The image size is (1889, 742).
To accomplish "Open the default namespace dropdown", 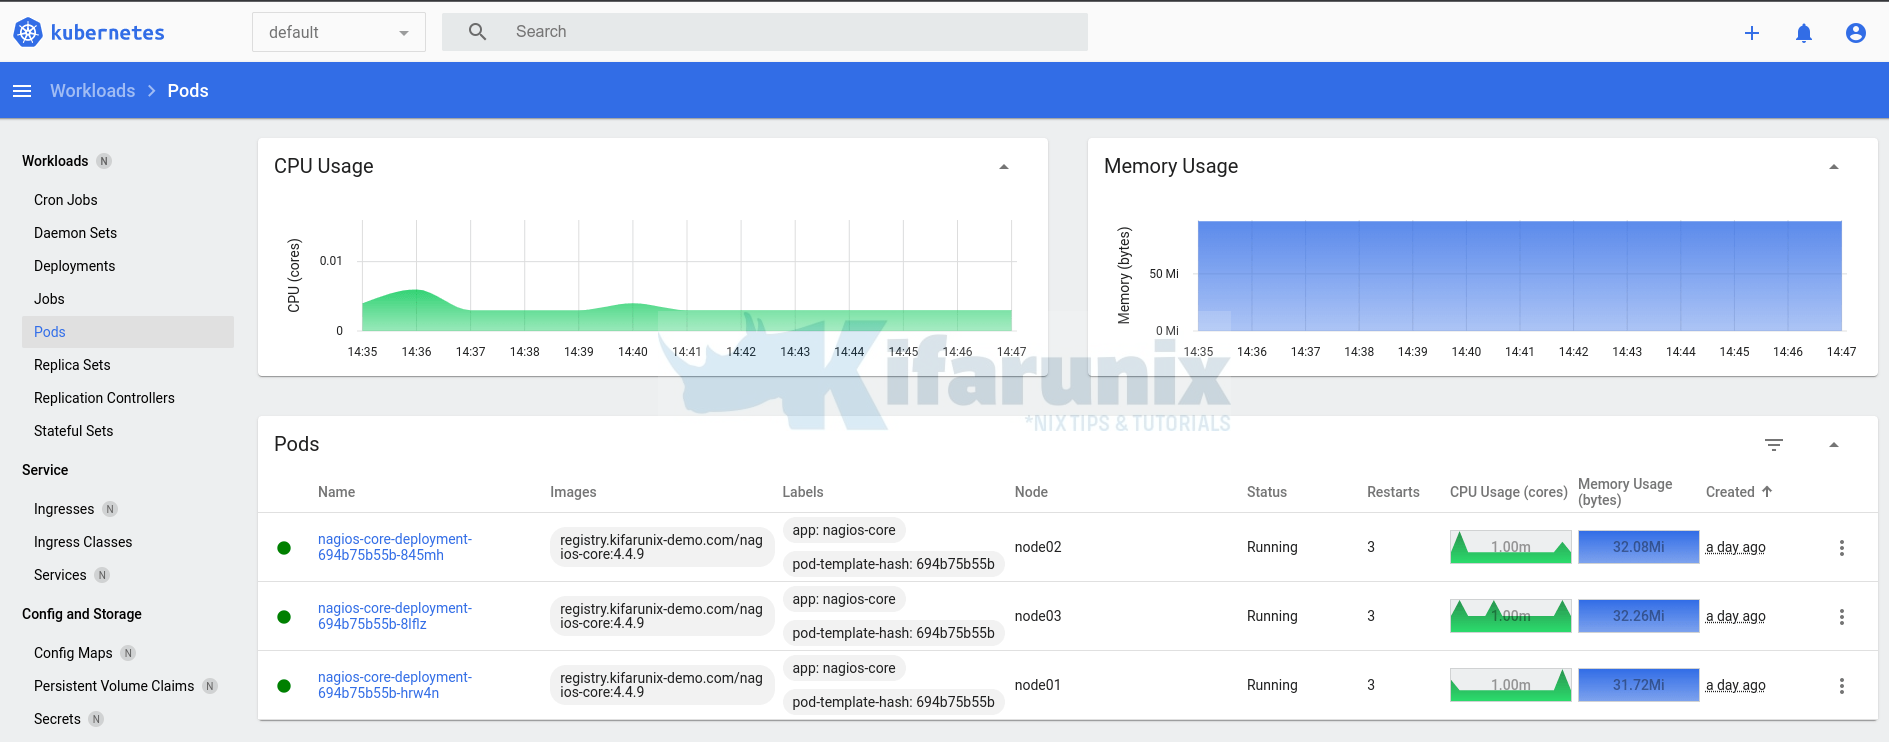I will pos(338,32).
